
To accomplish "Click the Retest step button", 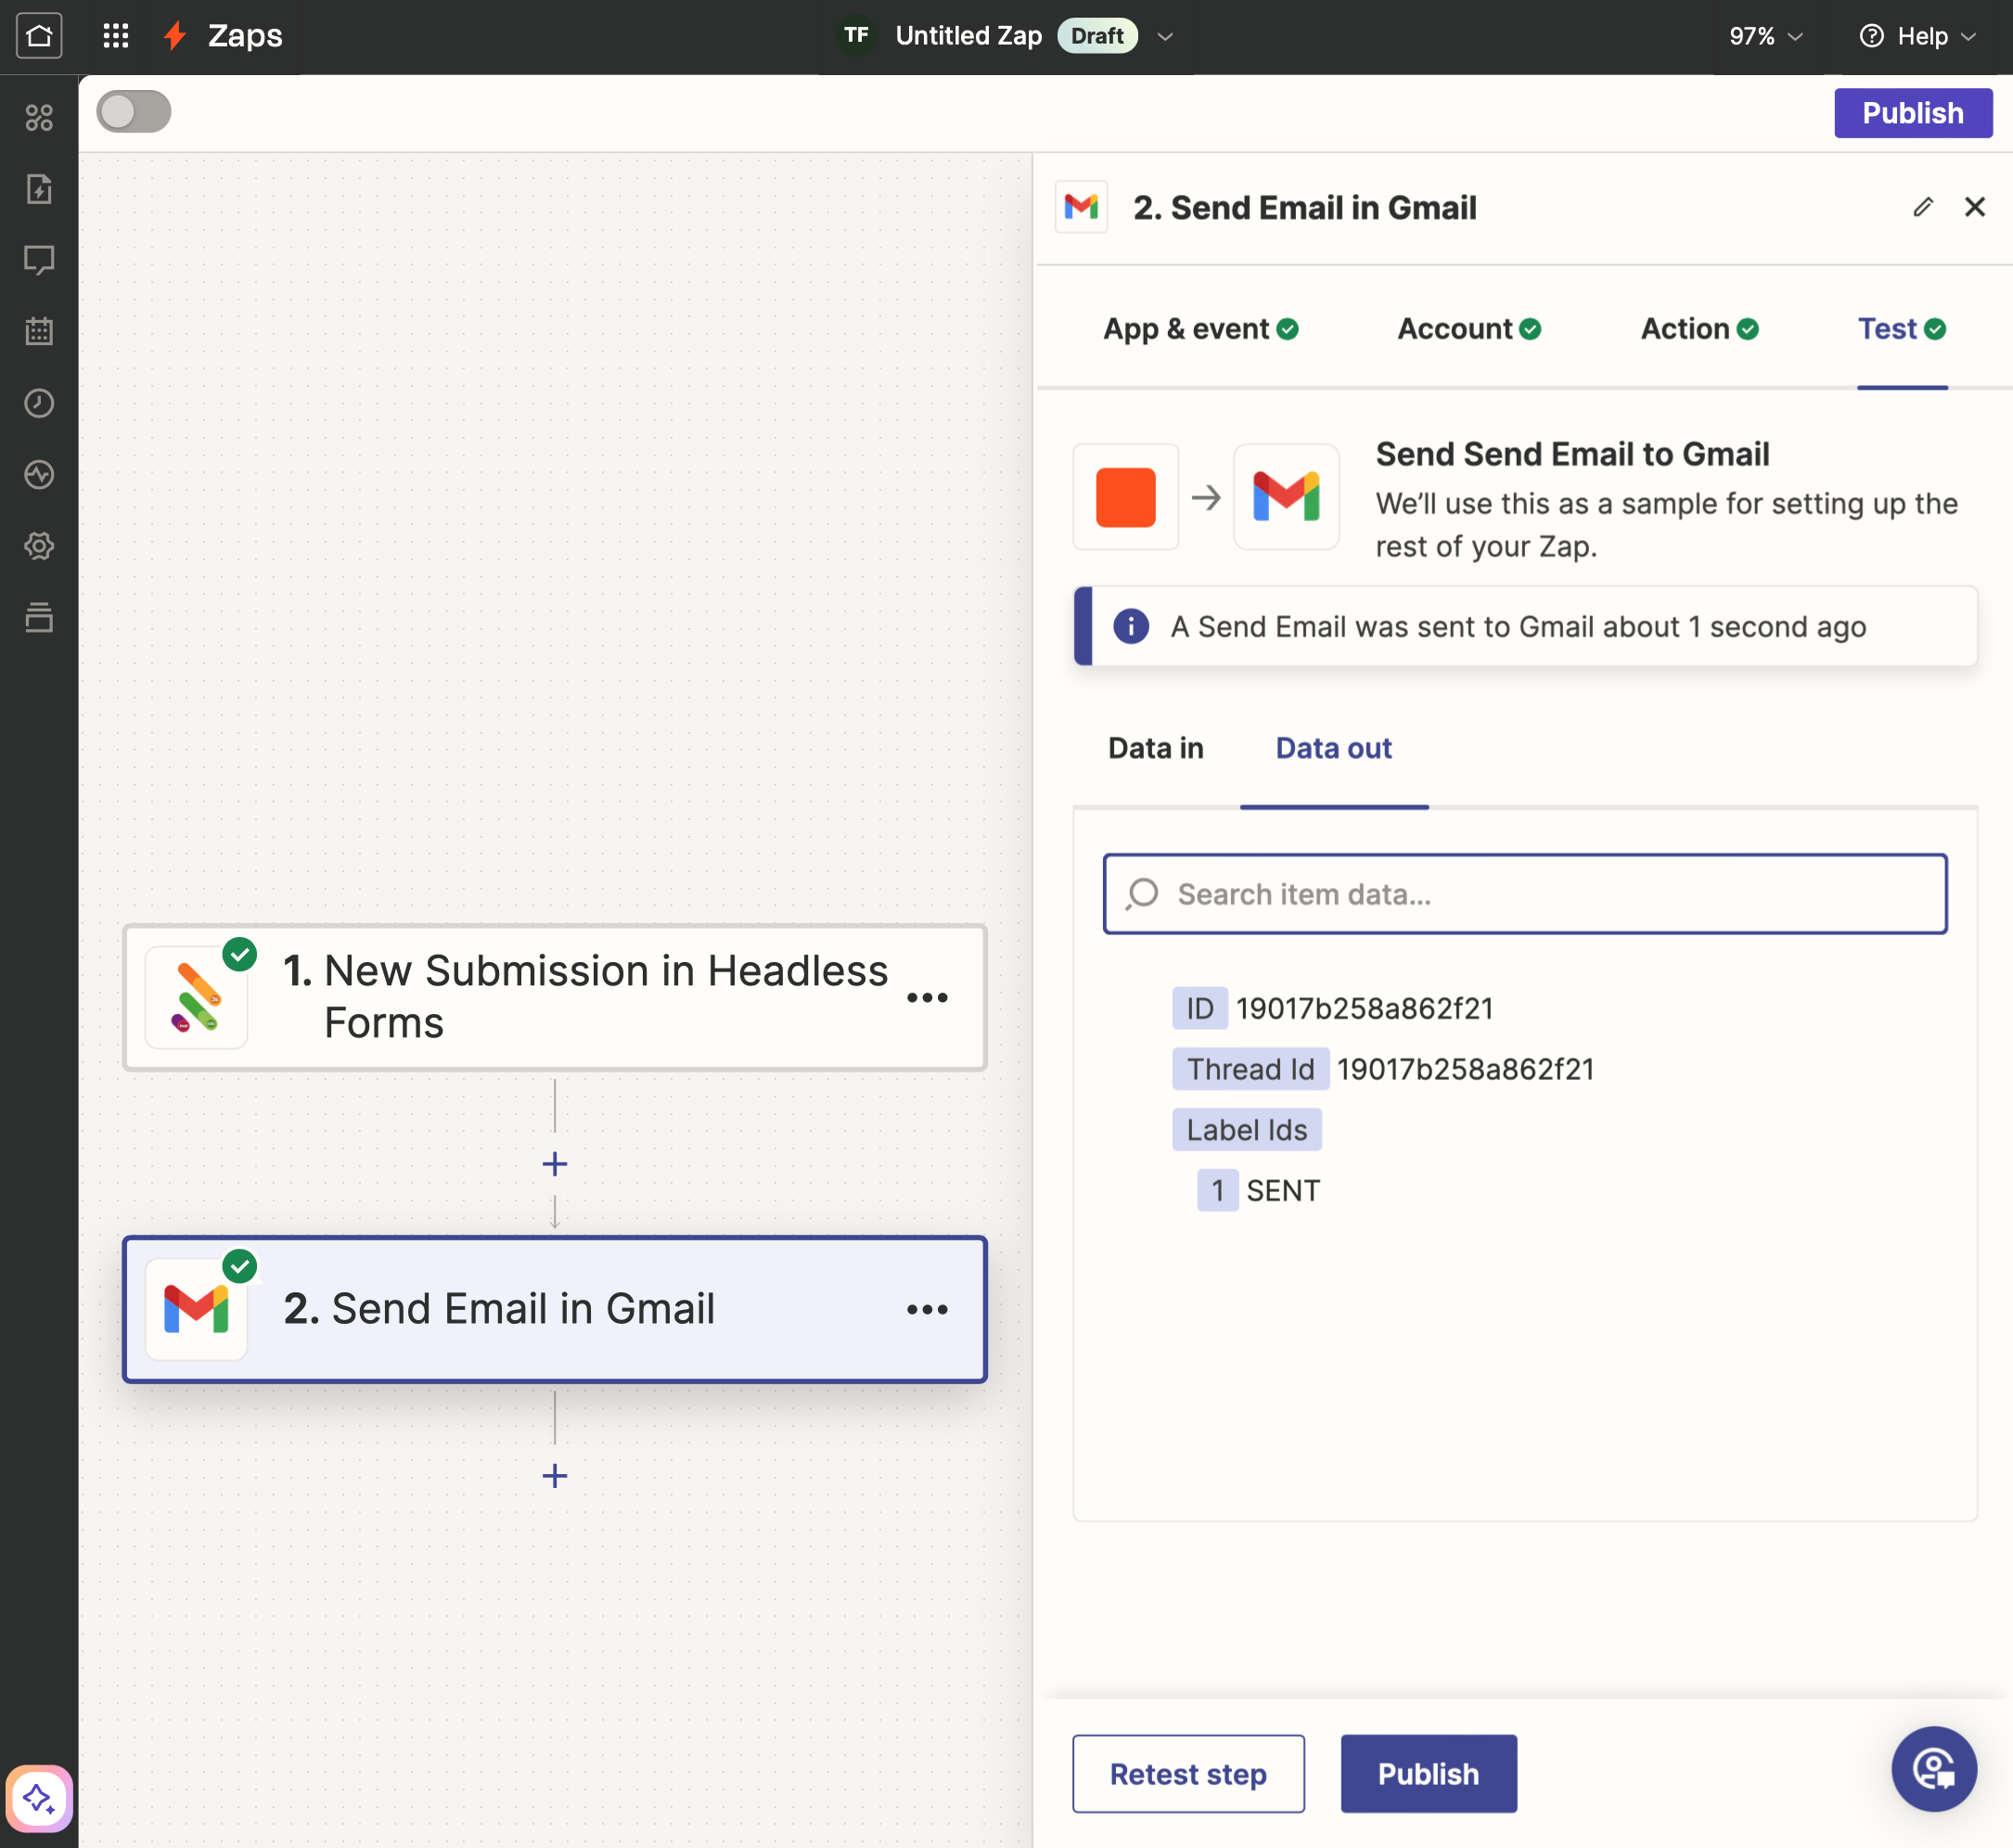I will 1187,1773.
